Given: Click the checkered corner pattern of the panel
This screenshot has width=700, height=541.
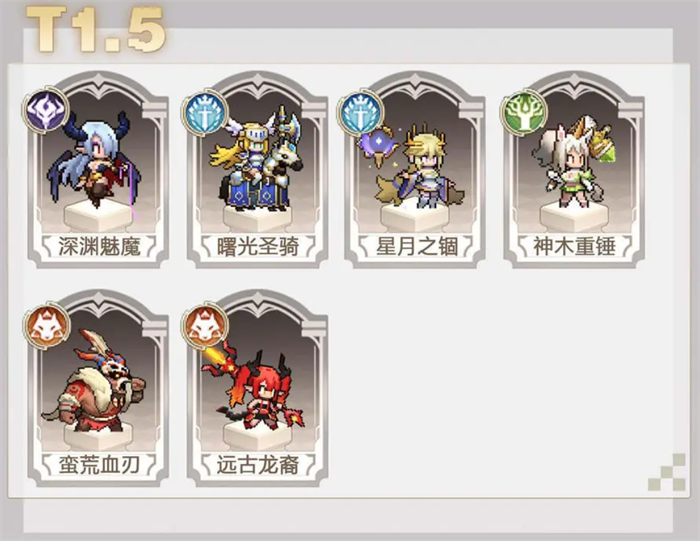Looking at the screenshot, I should pos(667,472).
